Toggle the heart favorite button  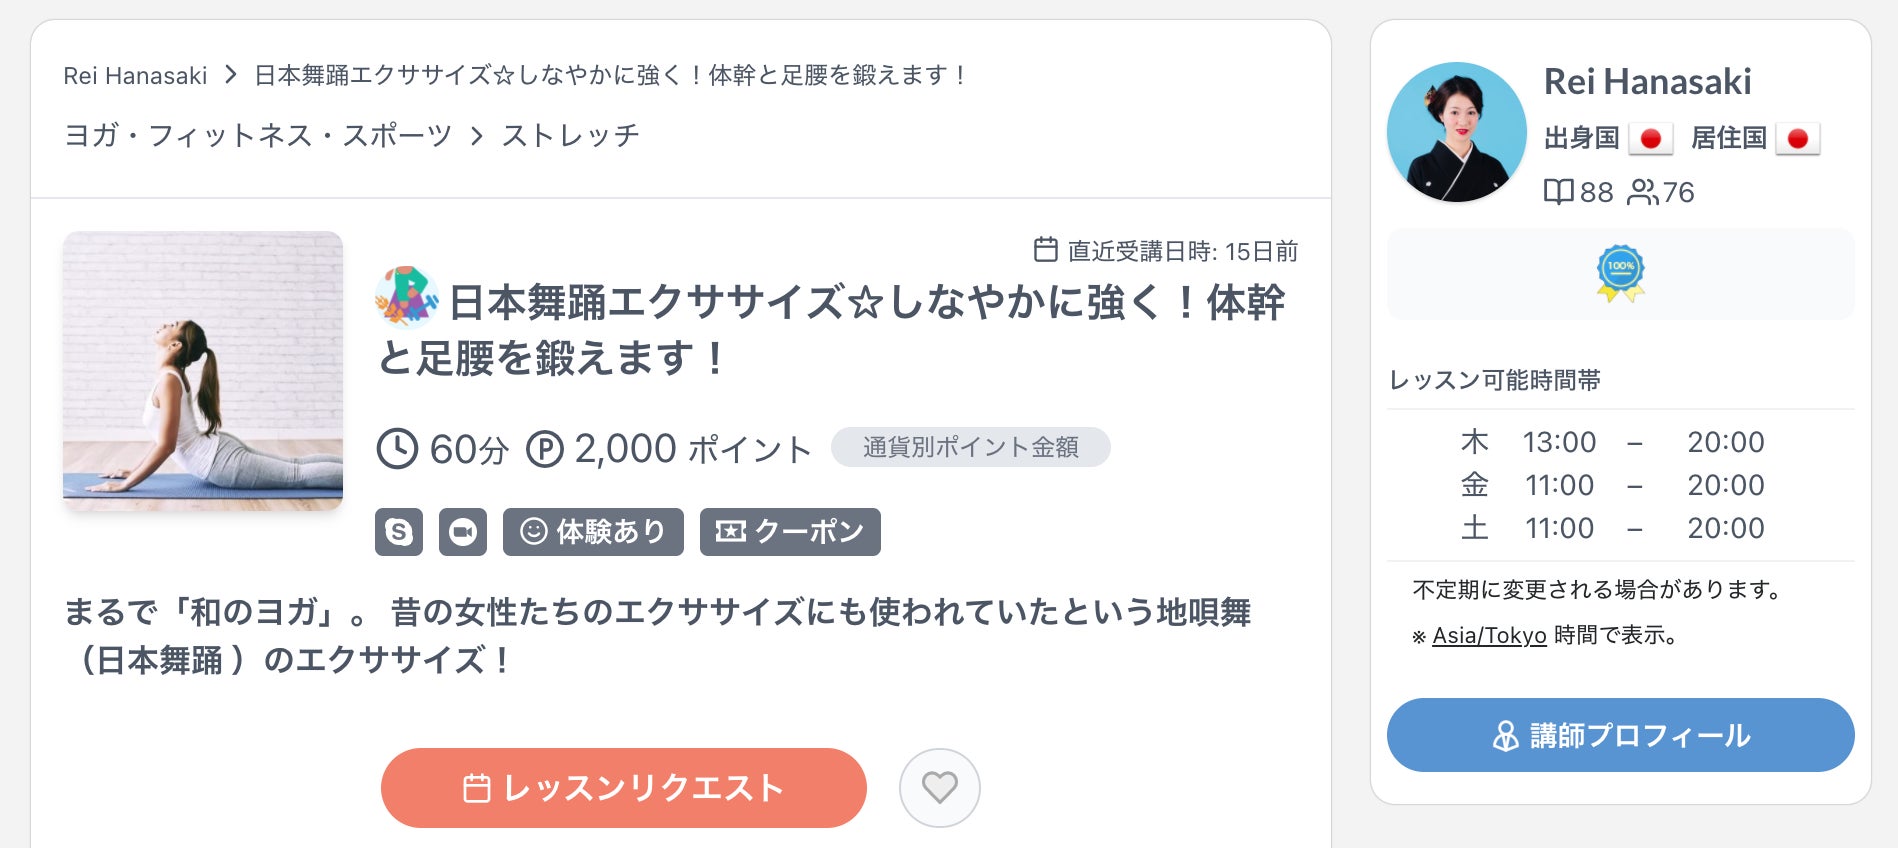pyautogui.click(x=939, y=787)
